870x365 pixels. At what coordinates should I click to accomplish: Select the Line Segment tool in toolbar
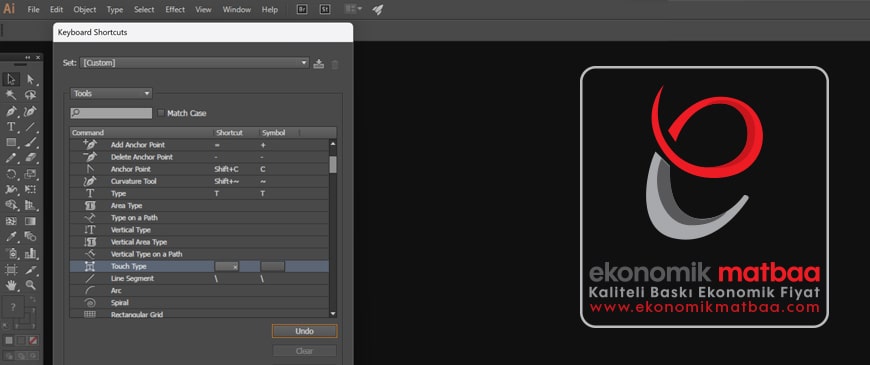coord(31,126)
